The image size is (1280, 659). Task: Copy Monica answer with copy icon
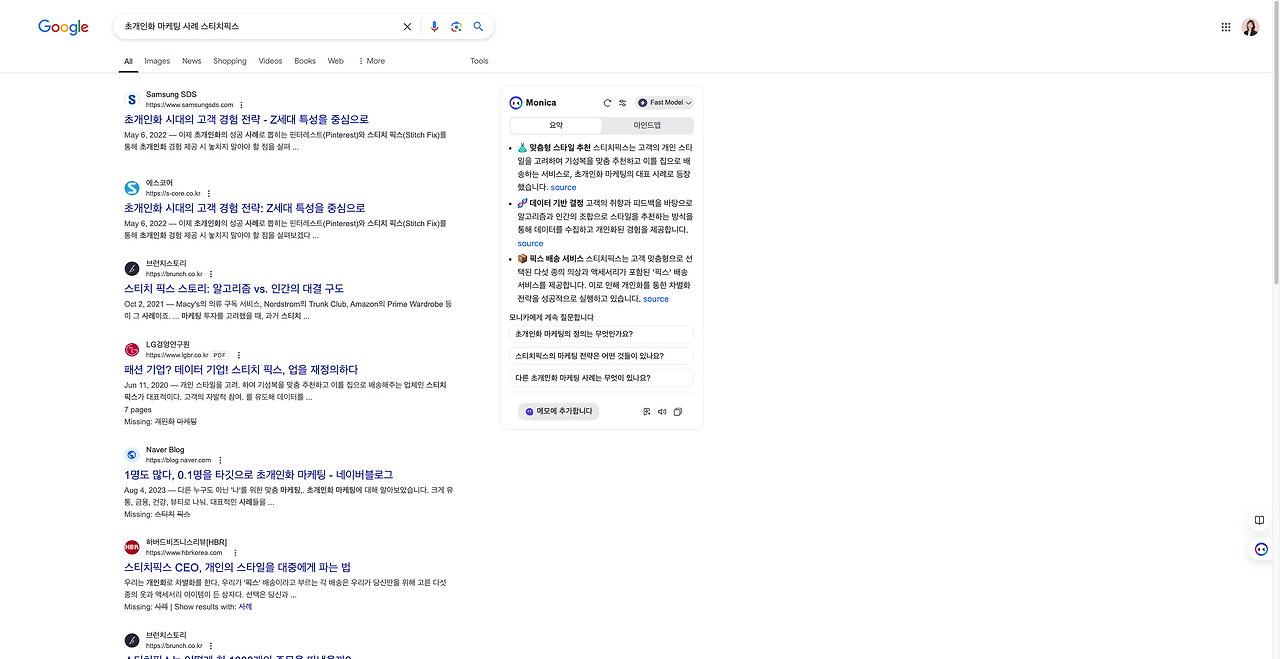point(678,411)
